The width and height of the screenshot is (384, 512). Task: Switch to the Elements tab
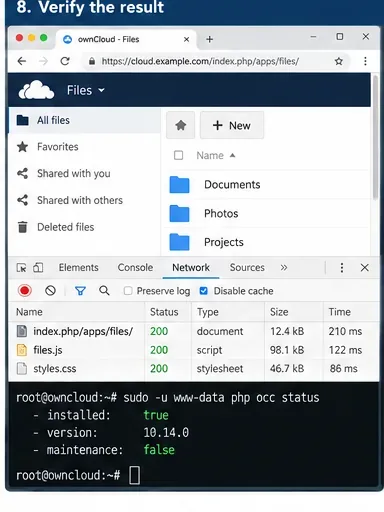point(79,267)
